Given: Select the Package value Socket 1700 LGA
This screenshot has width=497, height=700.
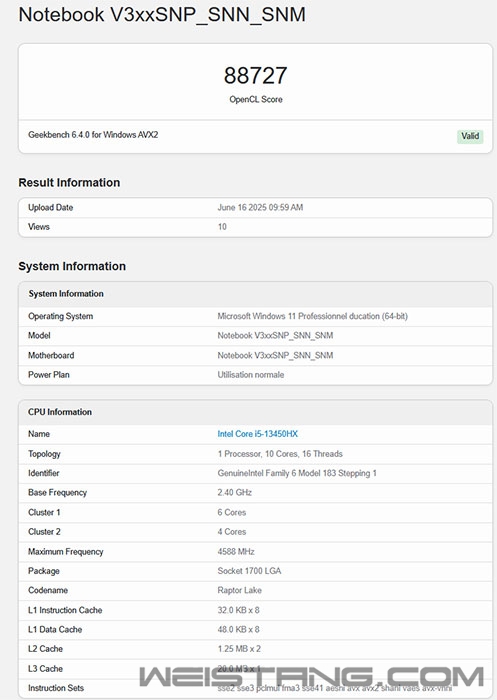Looking at the screenshot, I should tap(249, 571).
